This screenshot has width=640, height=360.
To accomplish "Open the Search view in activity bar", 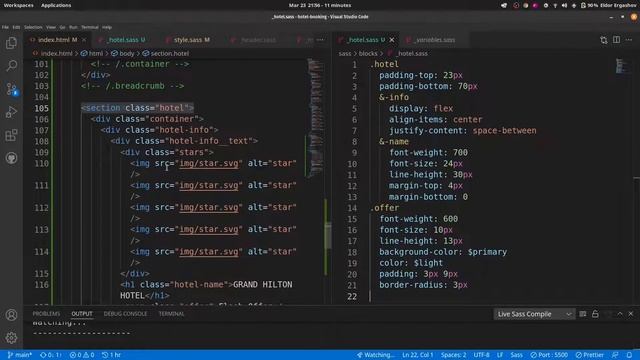I will [x=11, y=65].
